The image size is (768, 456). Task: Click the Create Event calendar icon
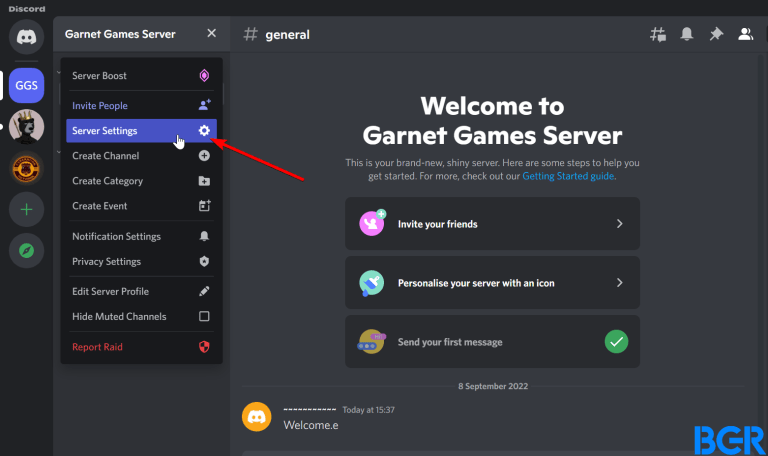[x=204, y=206]
